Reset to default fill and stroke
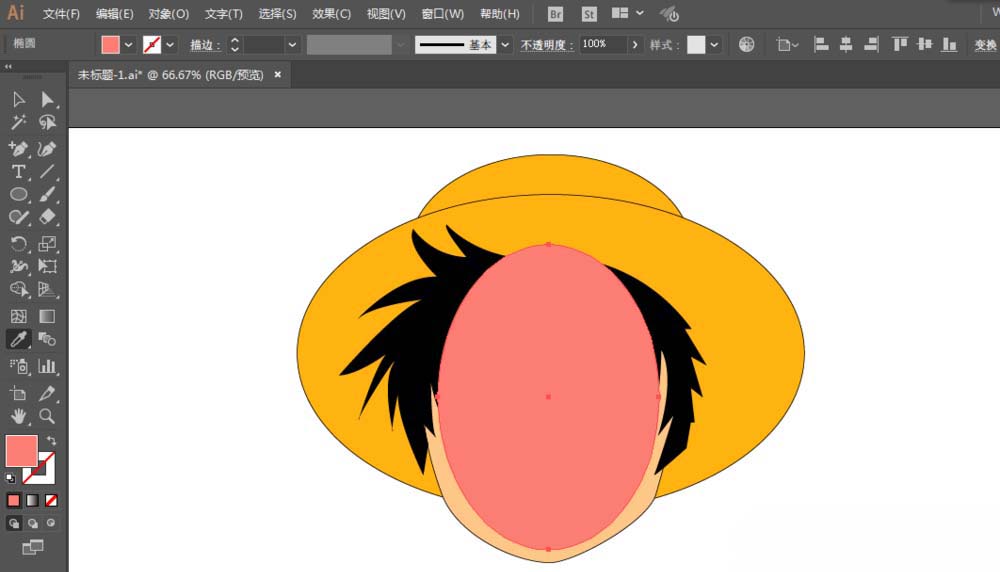Viewport: 1000px width, 572px height. click(x=10, y=478)
